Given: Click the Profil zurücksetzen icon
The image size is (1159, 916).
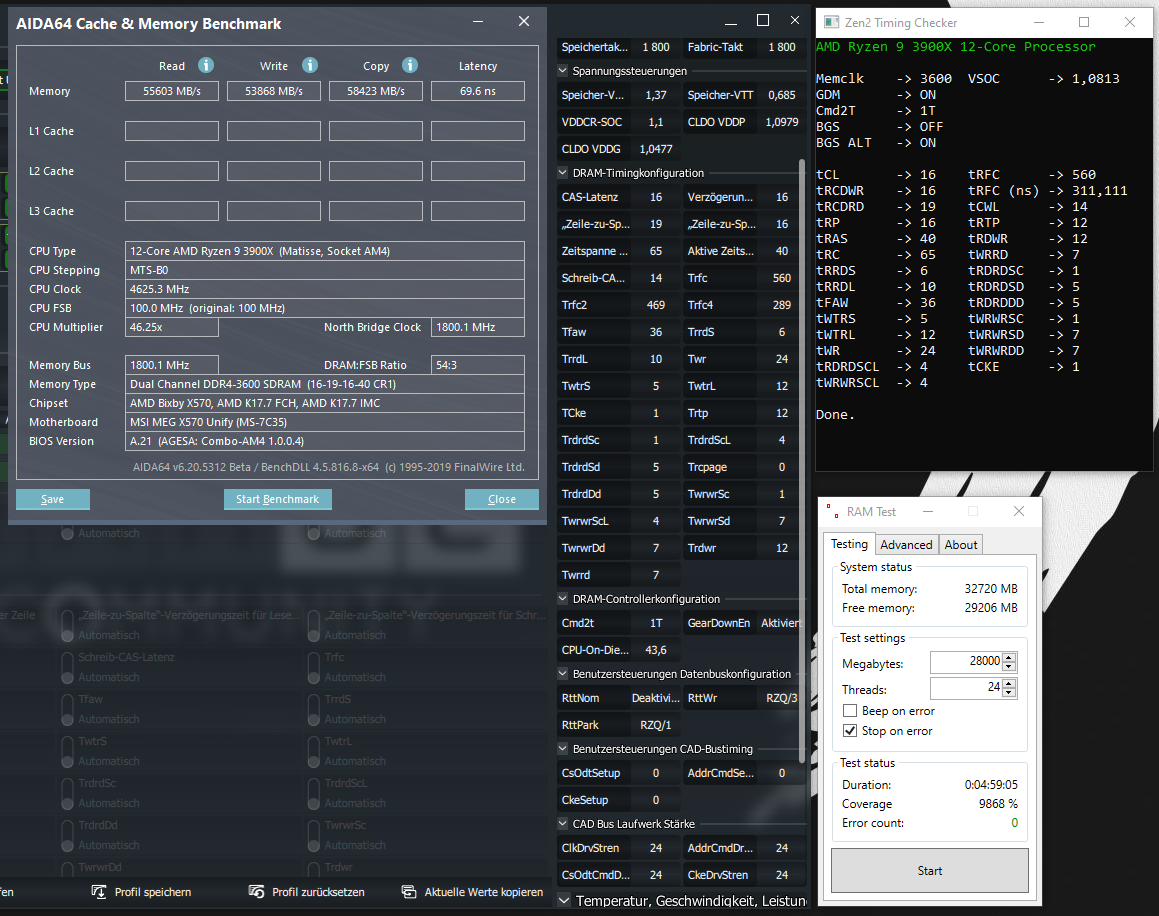Looking at the screenshot, I should (256, 892).
